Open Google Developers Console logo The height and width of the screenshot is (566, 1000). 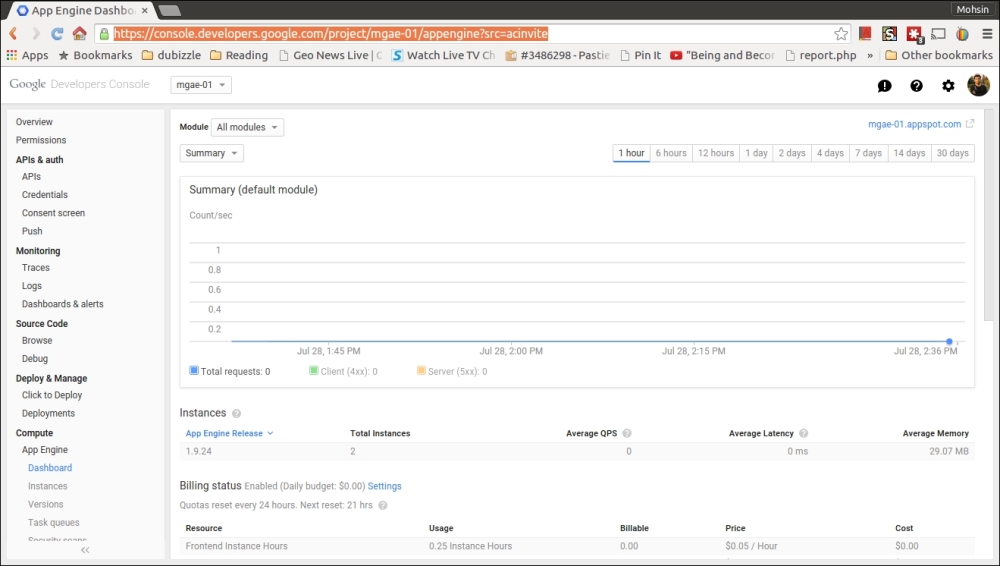tap(79, 84)
